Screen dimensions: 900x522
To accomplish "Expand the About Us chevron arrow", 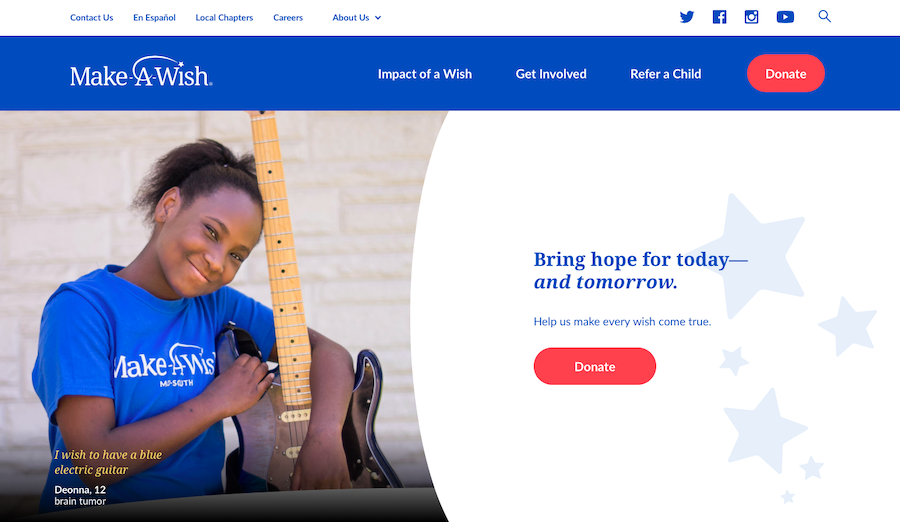I will pyautogui.click(x=378, y=18).
